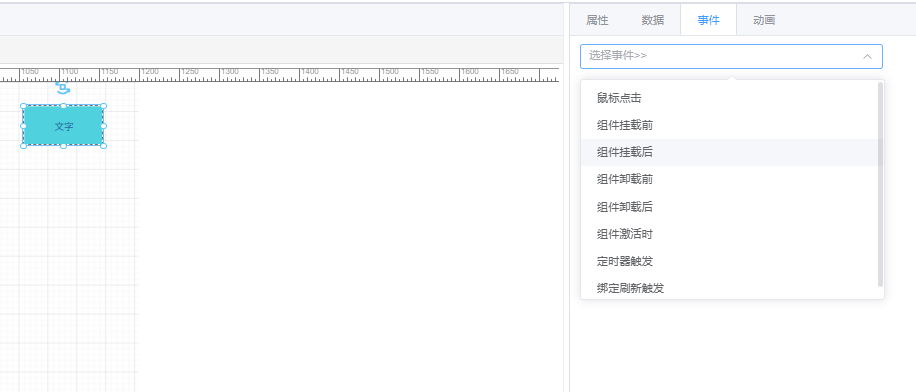Click the bottom-middle resize handle of 文字 box

[64, 145]
